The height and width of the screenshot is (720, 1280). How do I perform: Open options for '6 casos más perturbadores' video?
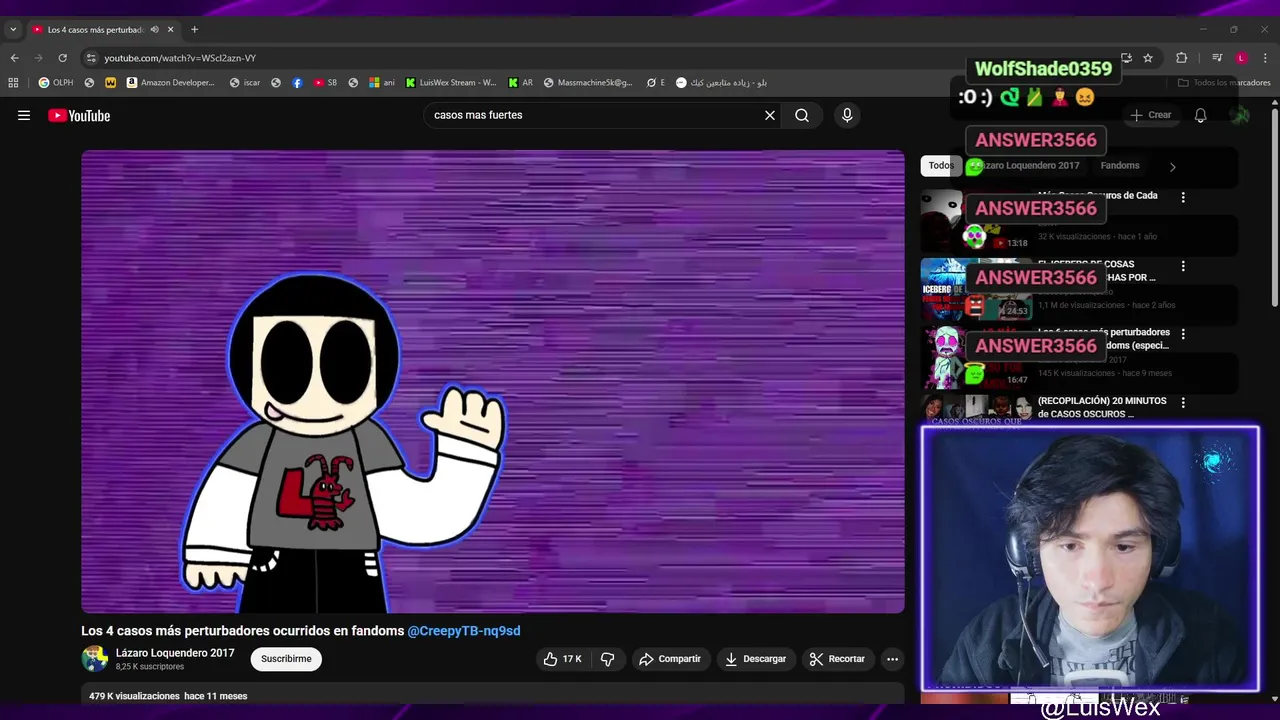coord(1183,335)
